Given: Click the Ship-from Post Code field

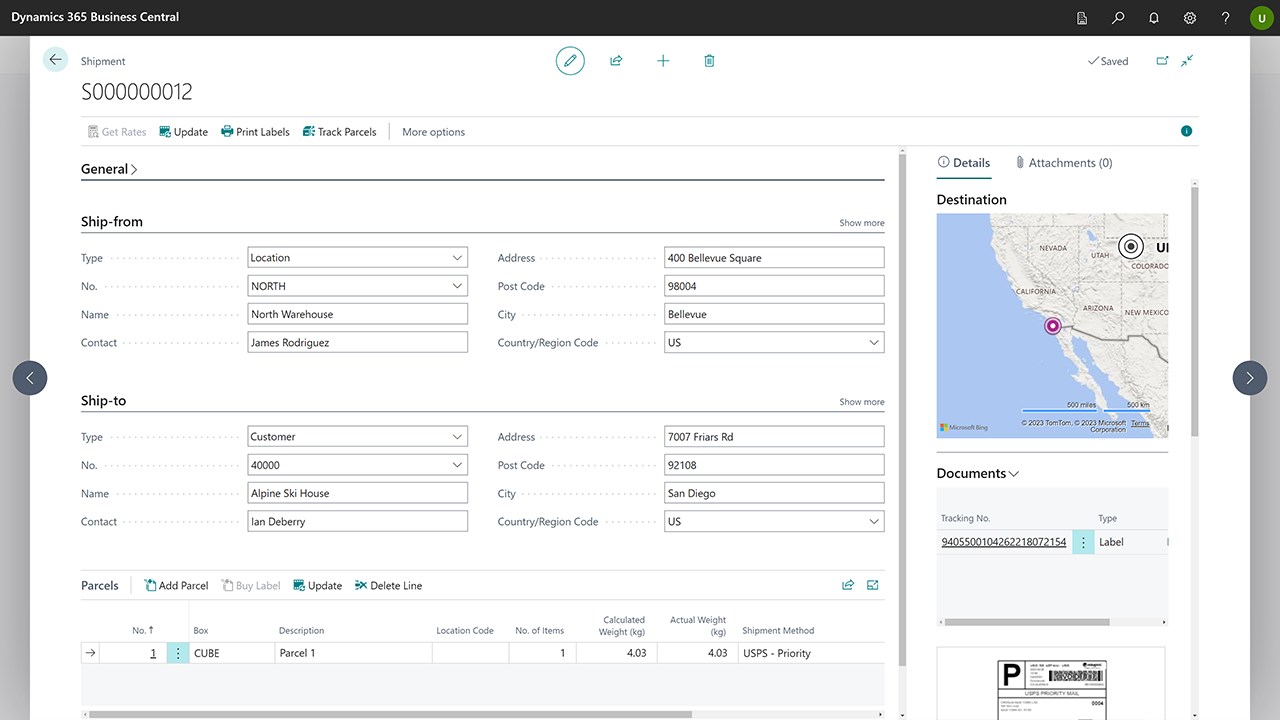Looking at the screenshot, I should pos(774,286).
